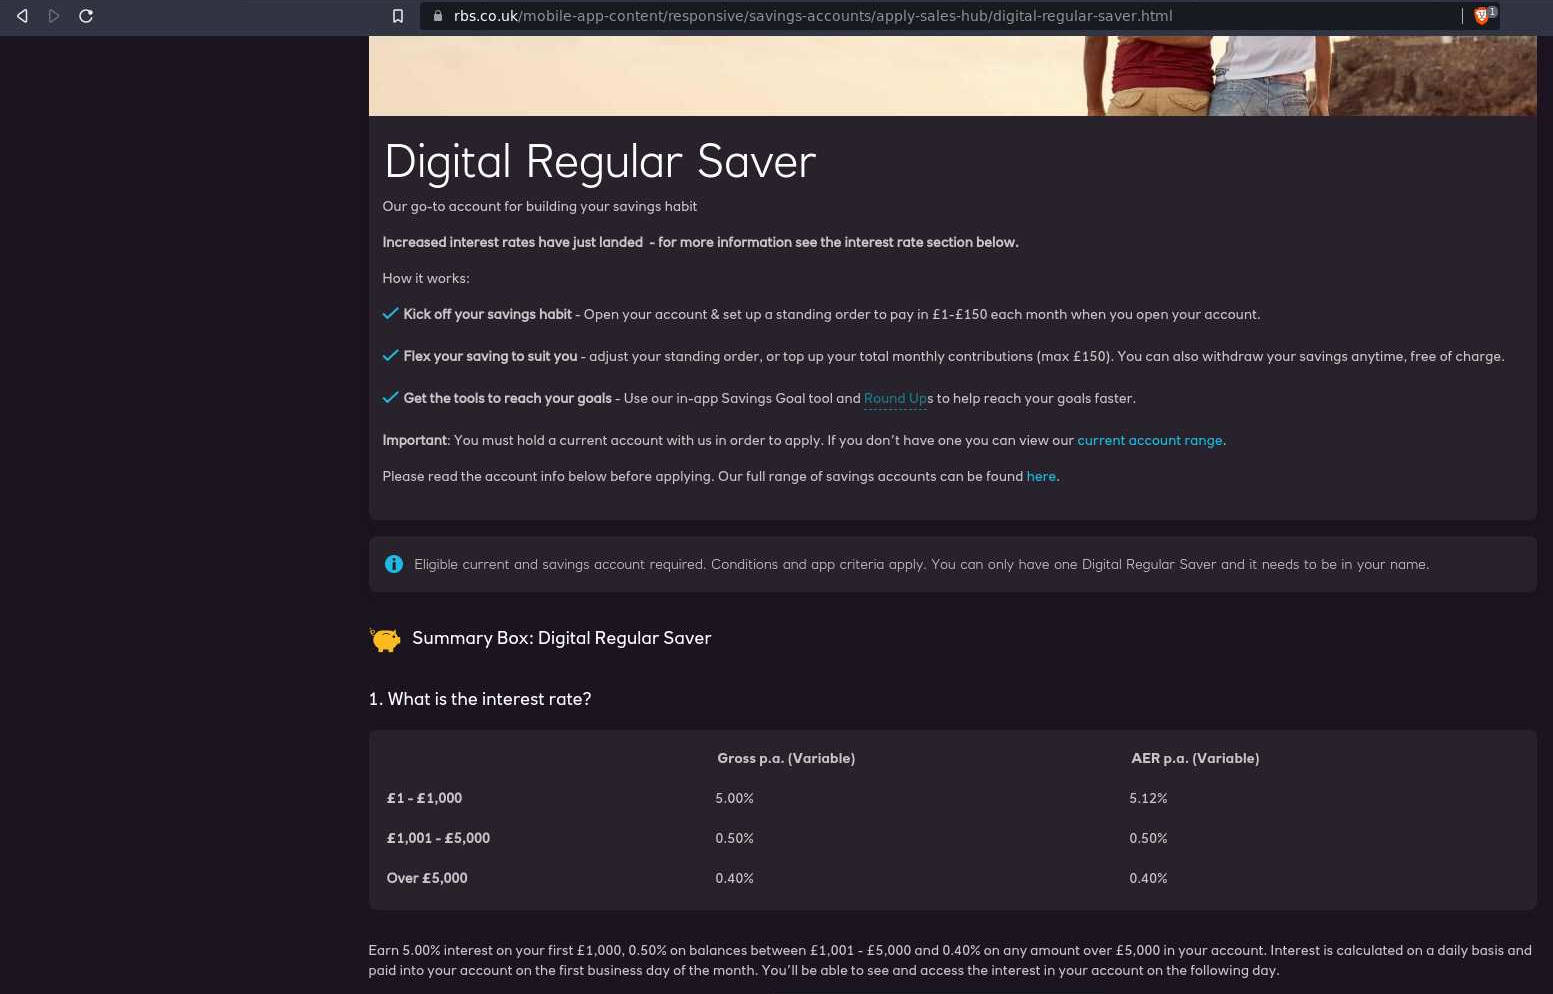The image size is (1553, 994).
Task: Click the 0.40% gross rate cell
Action: [x=735, y=878]
